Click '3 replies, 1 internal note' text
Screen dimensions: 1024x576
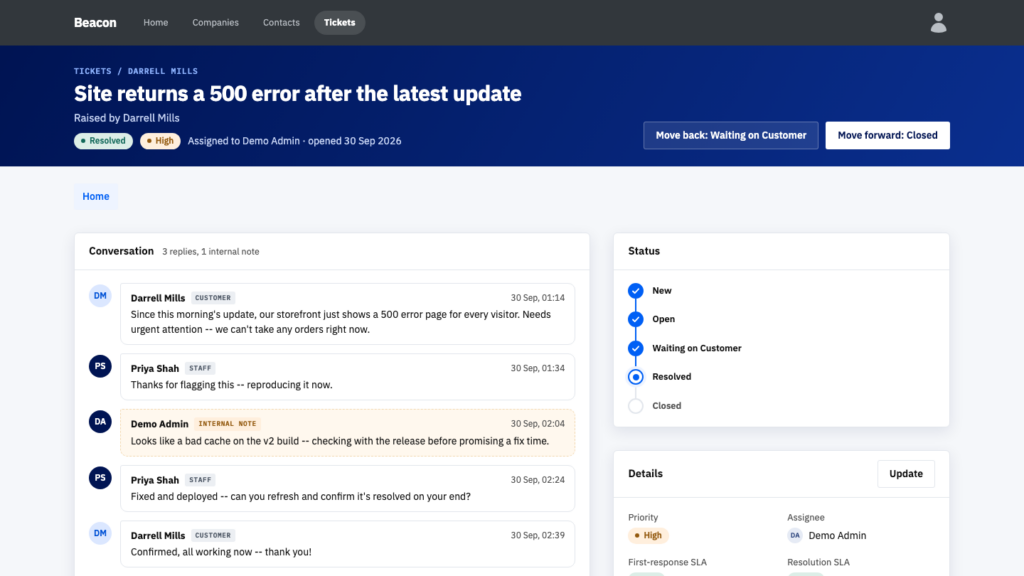(x=211, y=251)
